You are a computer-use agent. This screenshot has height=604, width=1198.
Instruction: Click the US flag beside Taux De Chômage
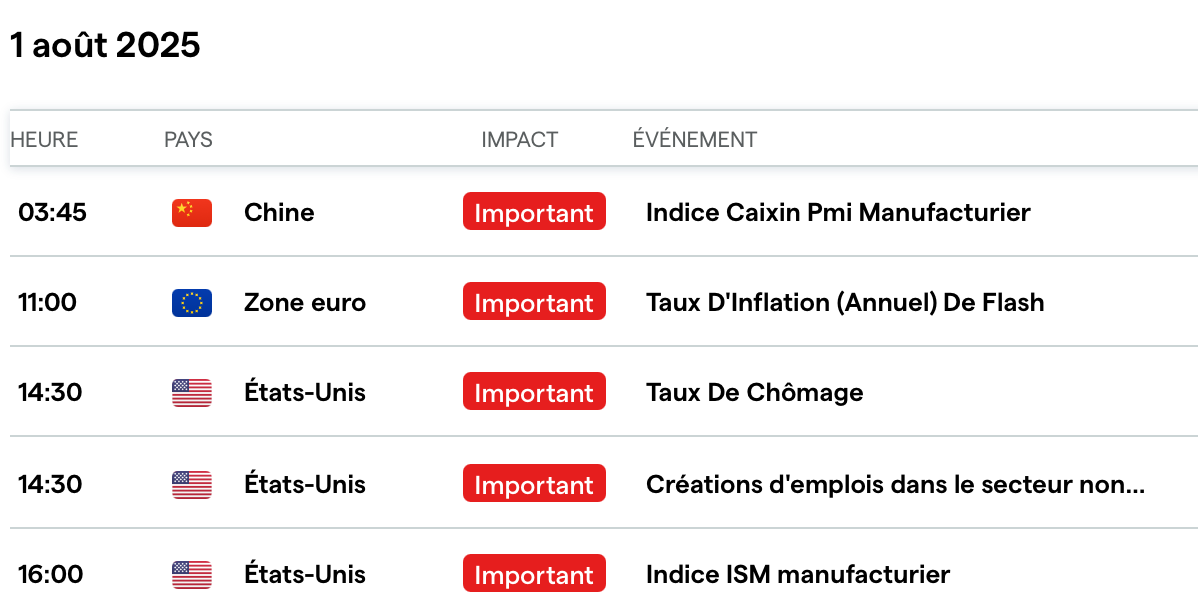tap(192, 393)
